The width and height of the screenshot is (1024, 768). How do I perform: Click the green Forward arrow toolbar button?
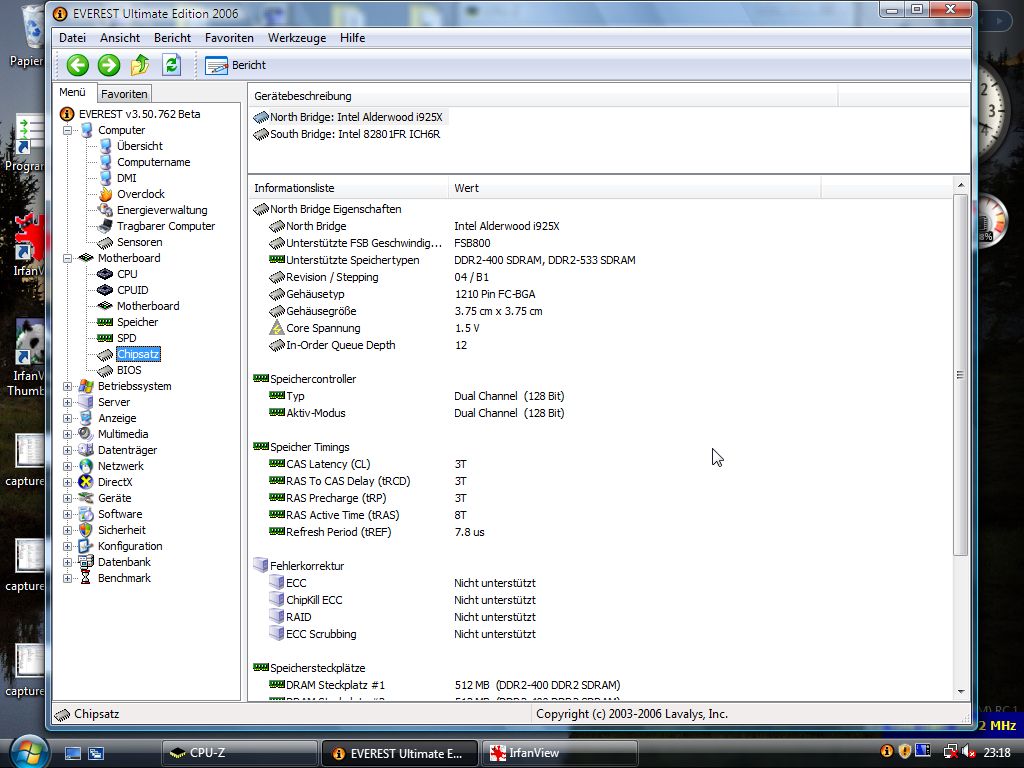109,65
